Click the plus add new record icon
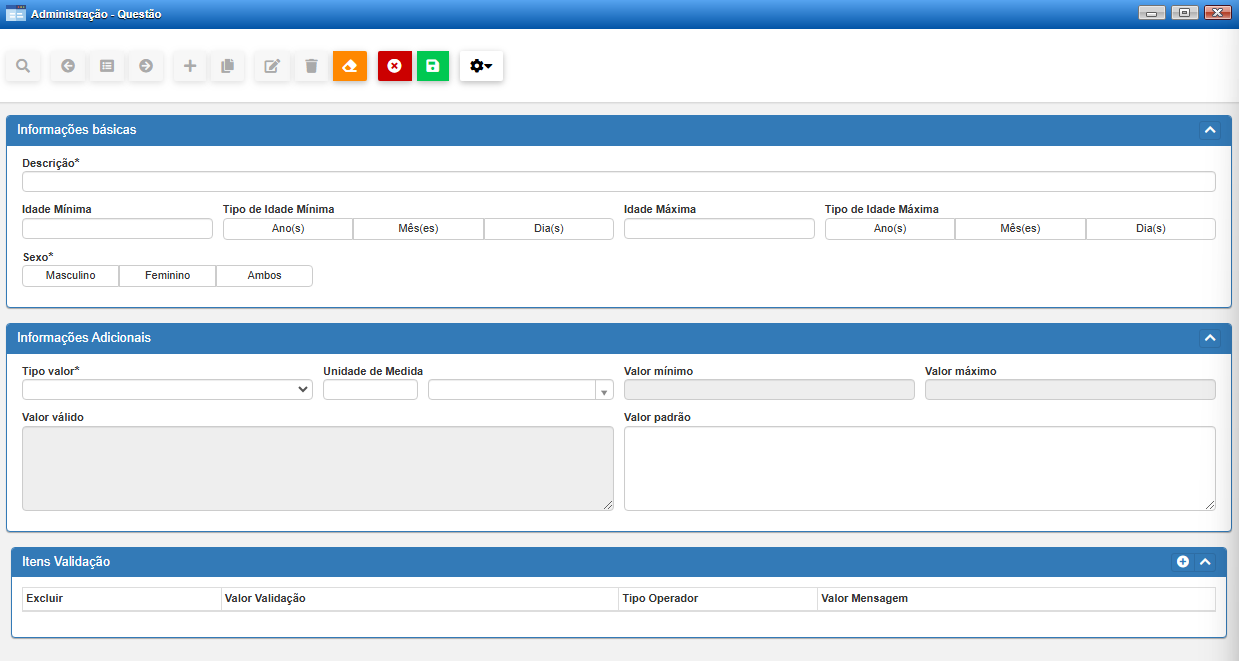Image resolution: width=1239 pixels, height=661 pixels. tap(190, 66)
